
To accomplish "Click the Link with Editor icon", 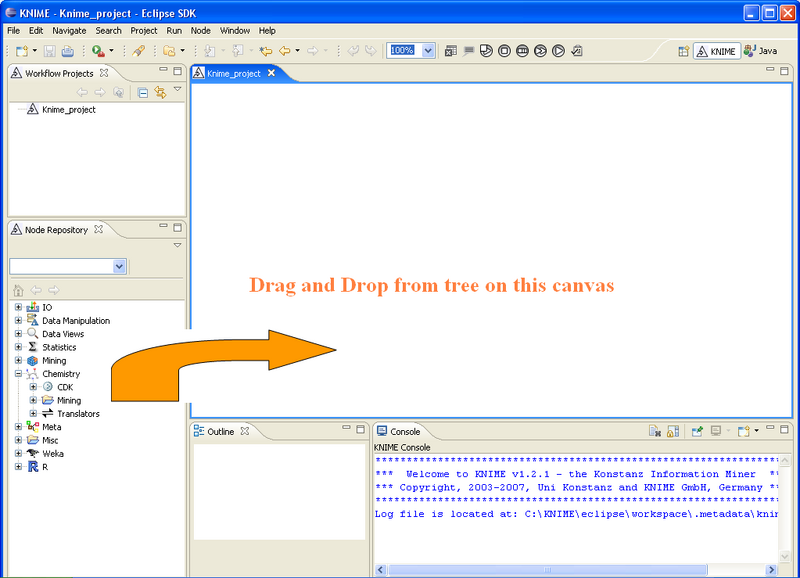I will coord(160,92).
